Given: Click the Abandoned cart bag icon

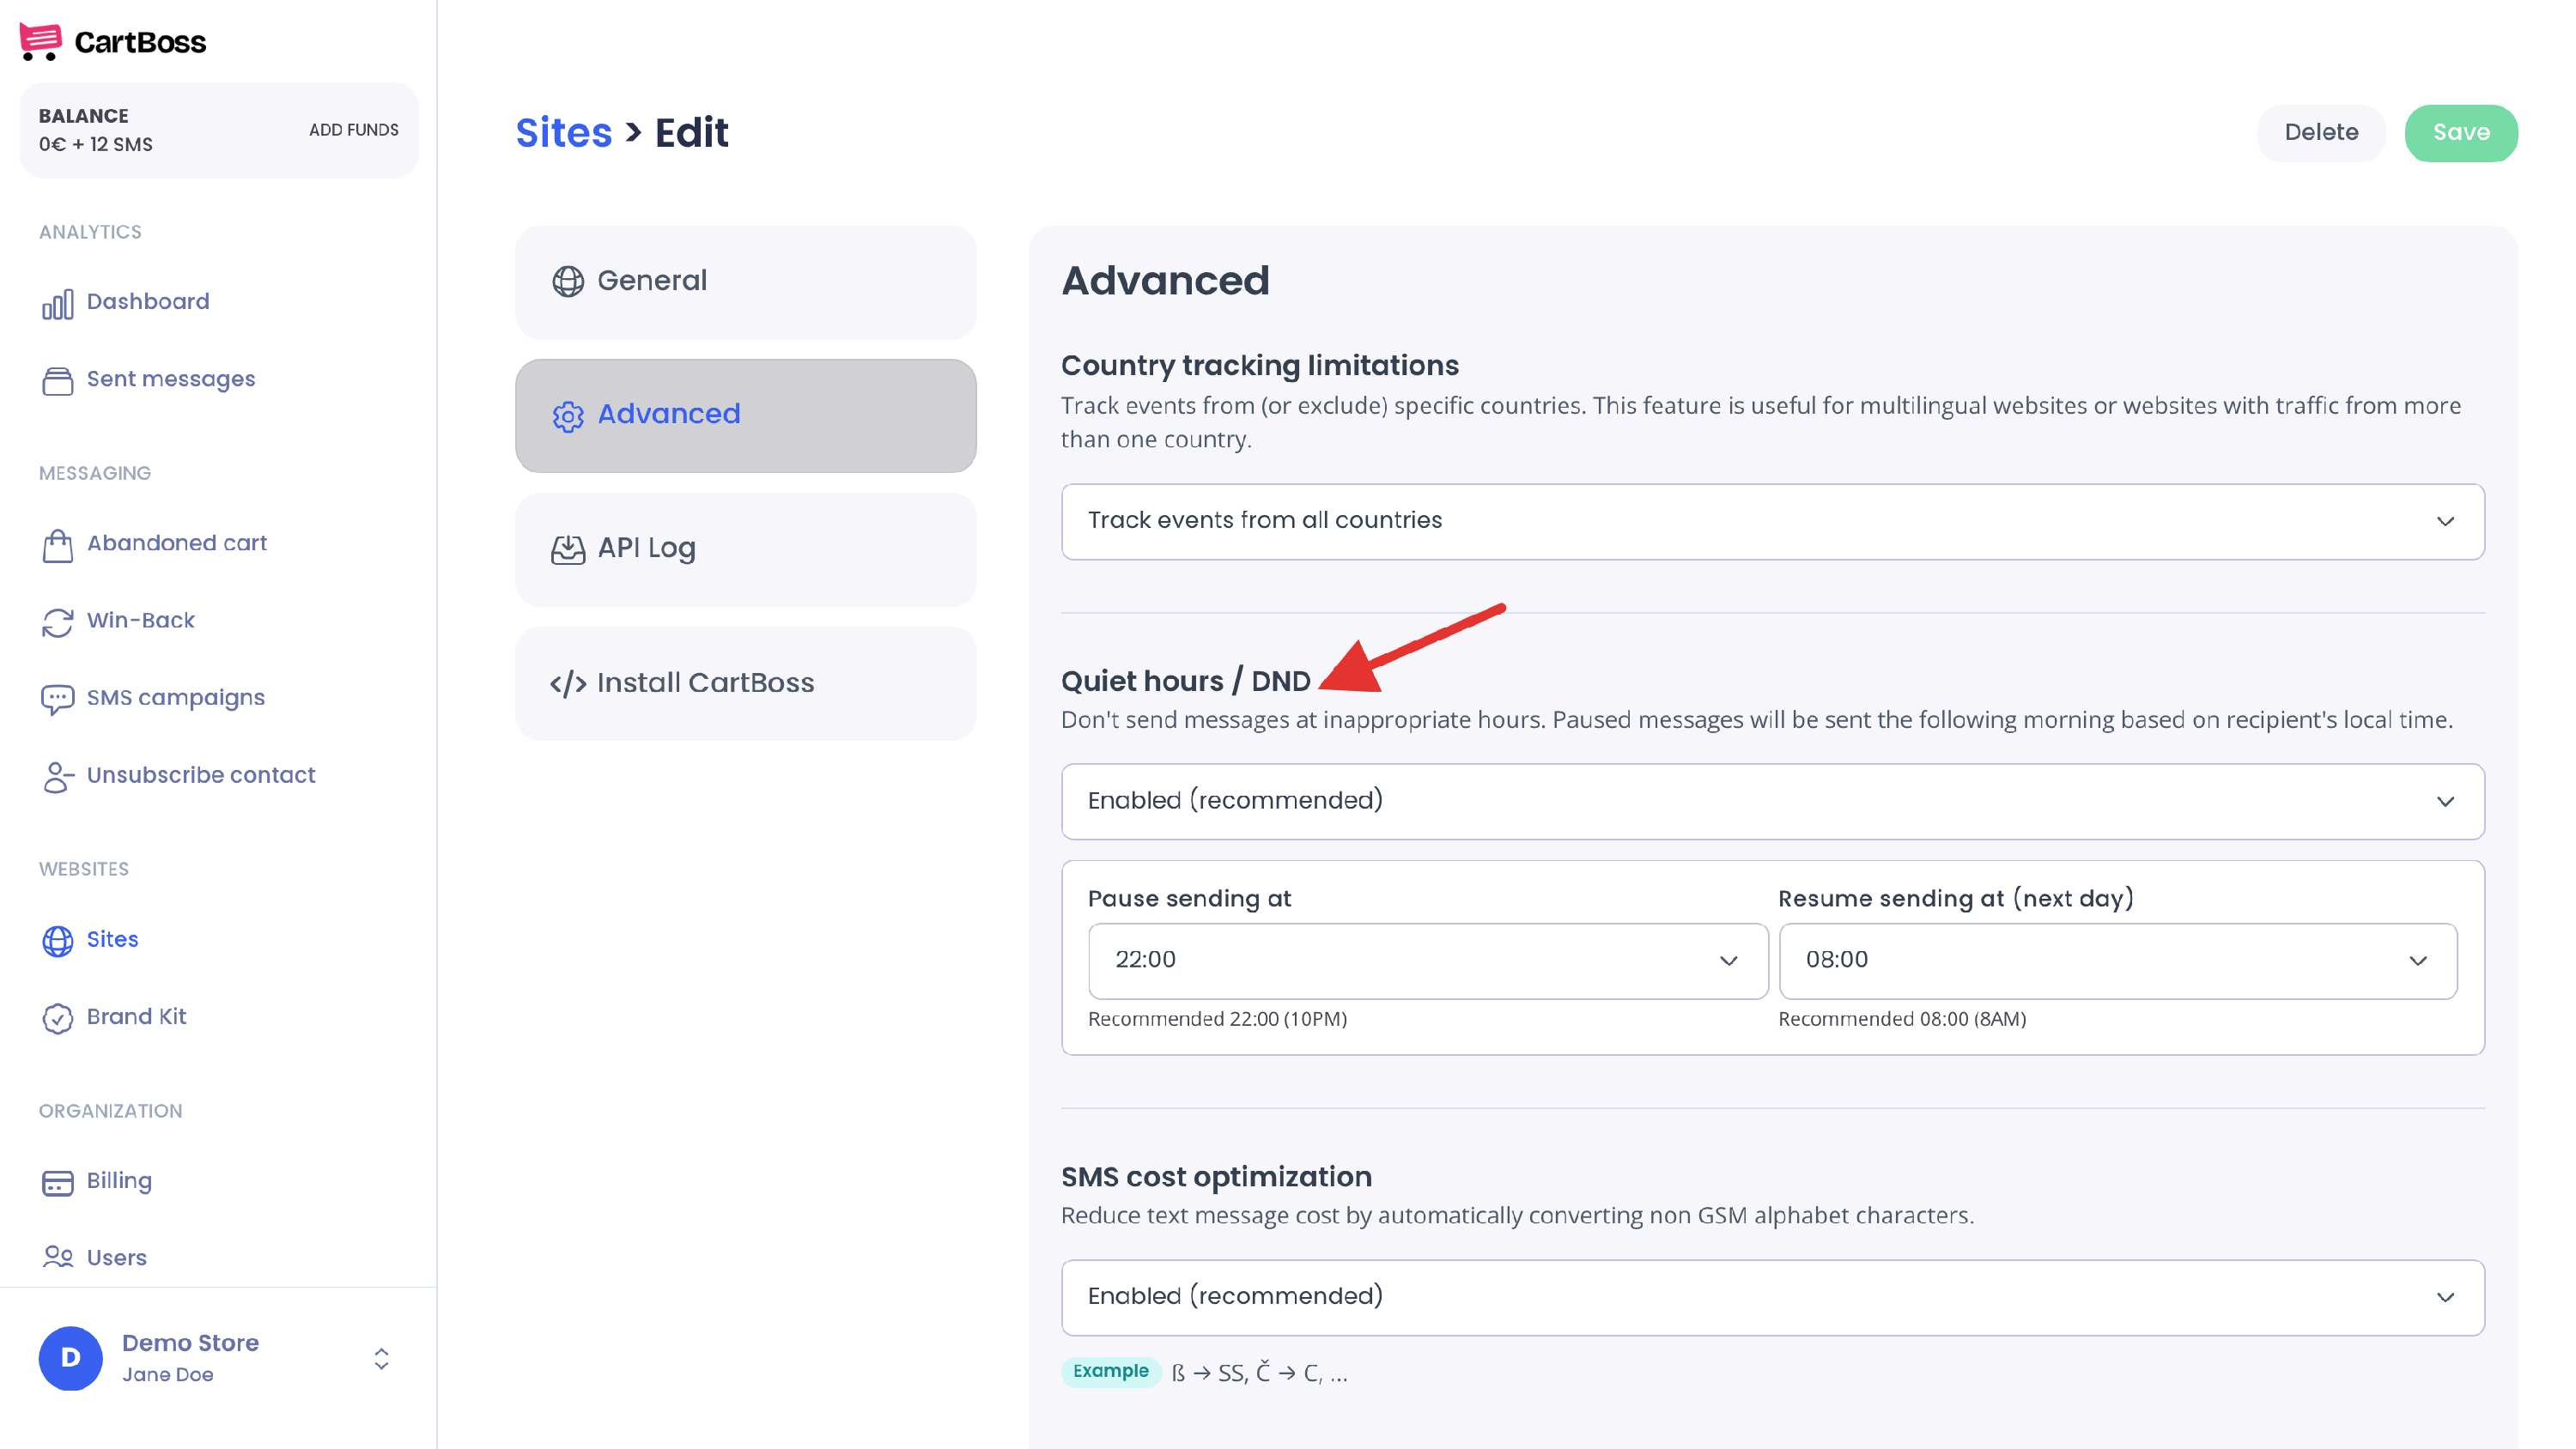Looking at the screenshot, I should coord(58,545).
